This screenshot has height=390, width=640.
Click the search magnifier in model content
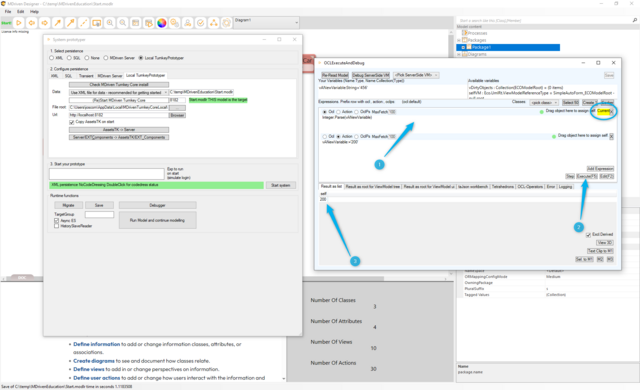(x=635, y=20)
